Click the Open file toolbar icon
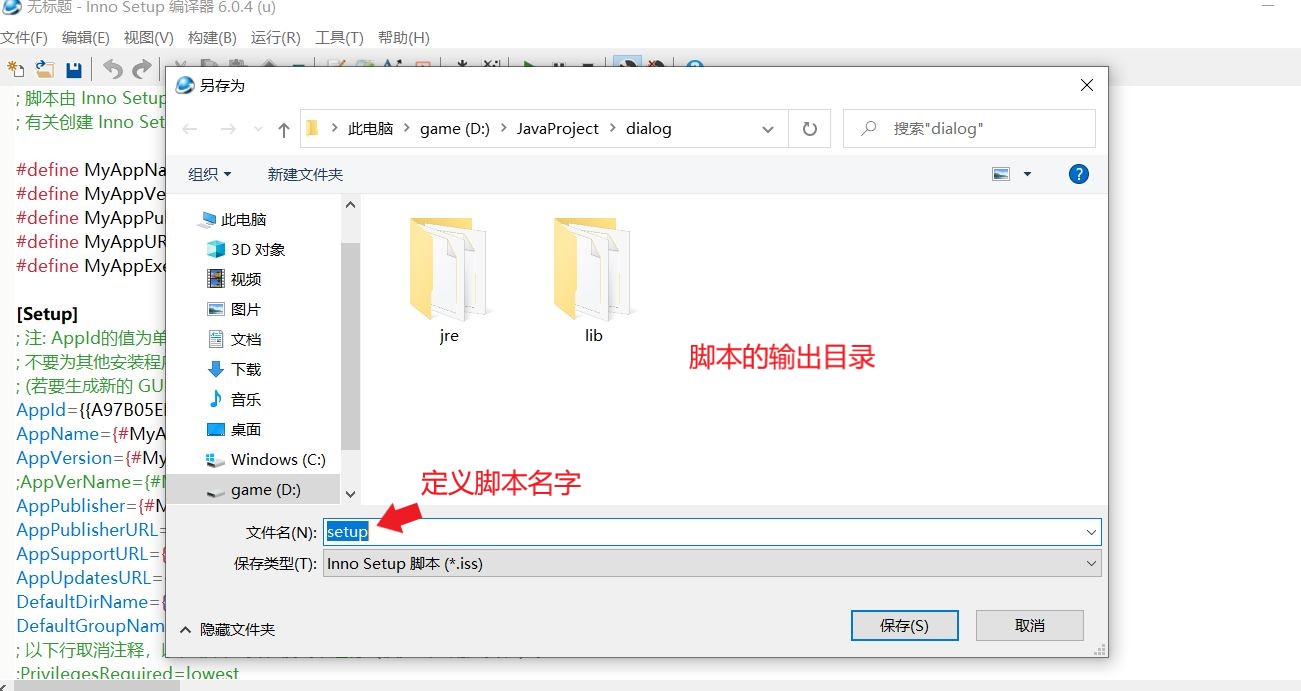Image resolution: width=1301 pixels, height=691 pixels. point(45,69)
